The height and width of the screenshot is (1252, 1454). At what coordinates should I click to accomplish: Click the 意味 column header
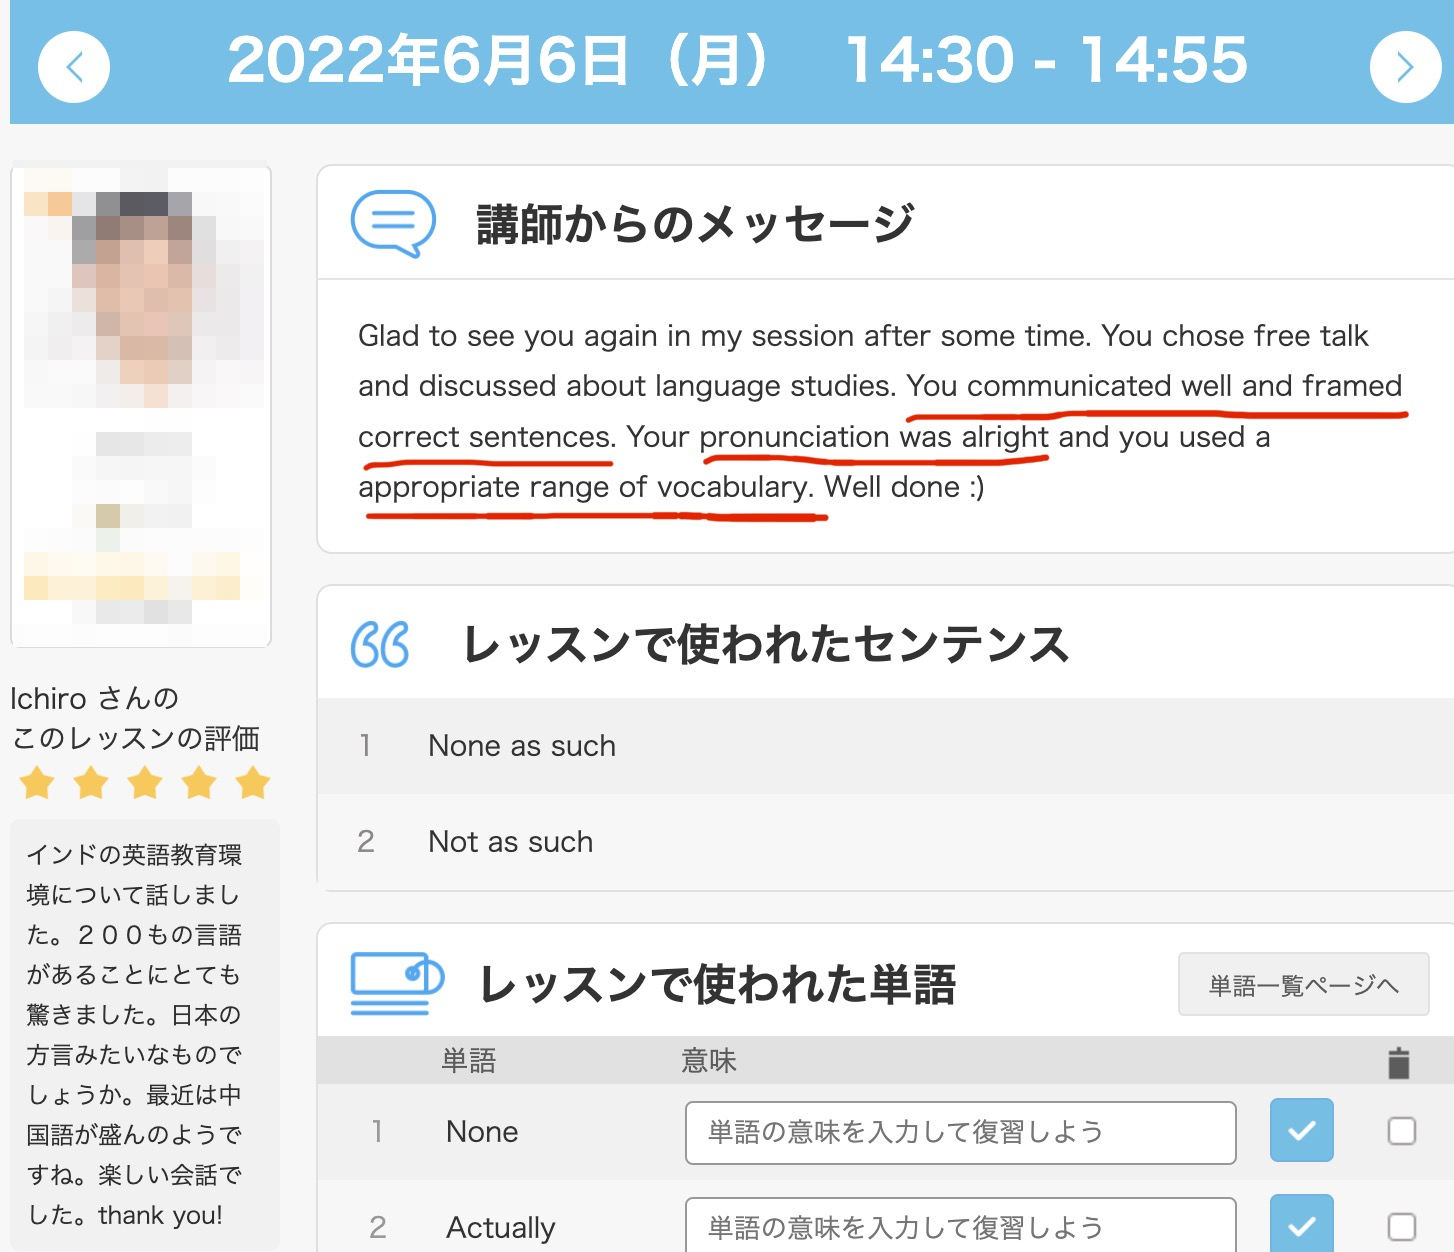[709, 1061]
